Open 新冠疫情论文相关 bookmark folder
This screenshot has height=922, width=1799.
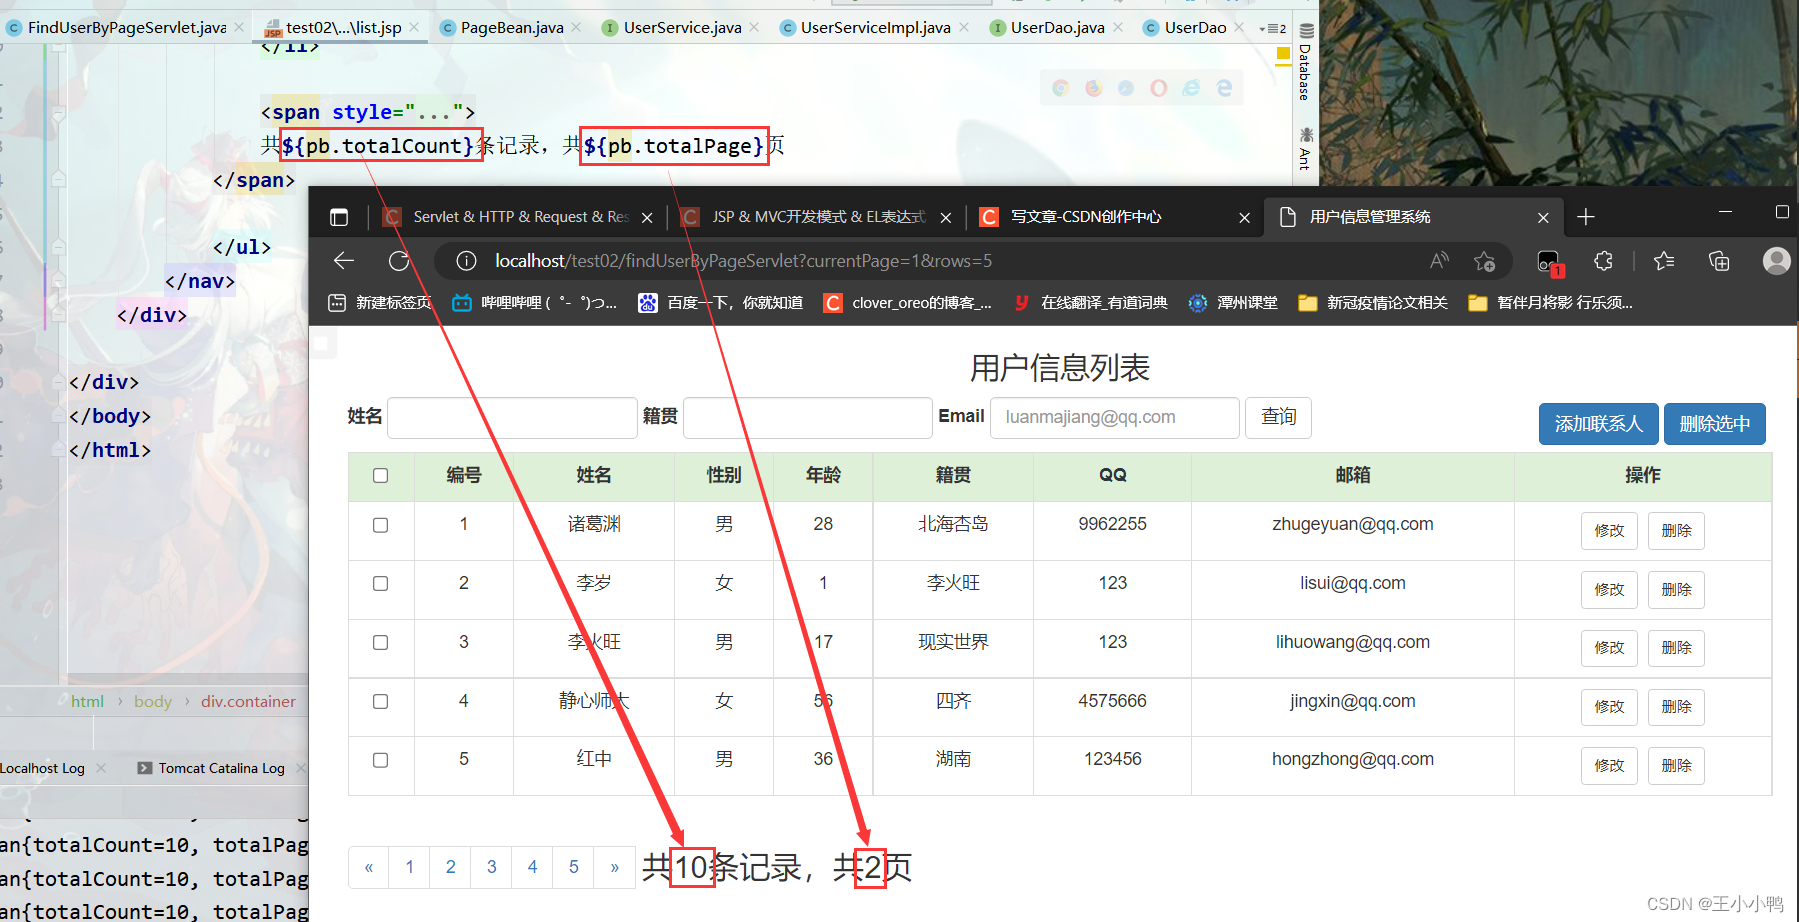tap(1372, 303)
